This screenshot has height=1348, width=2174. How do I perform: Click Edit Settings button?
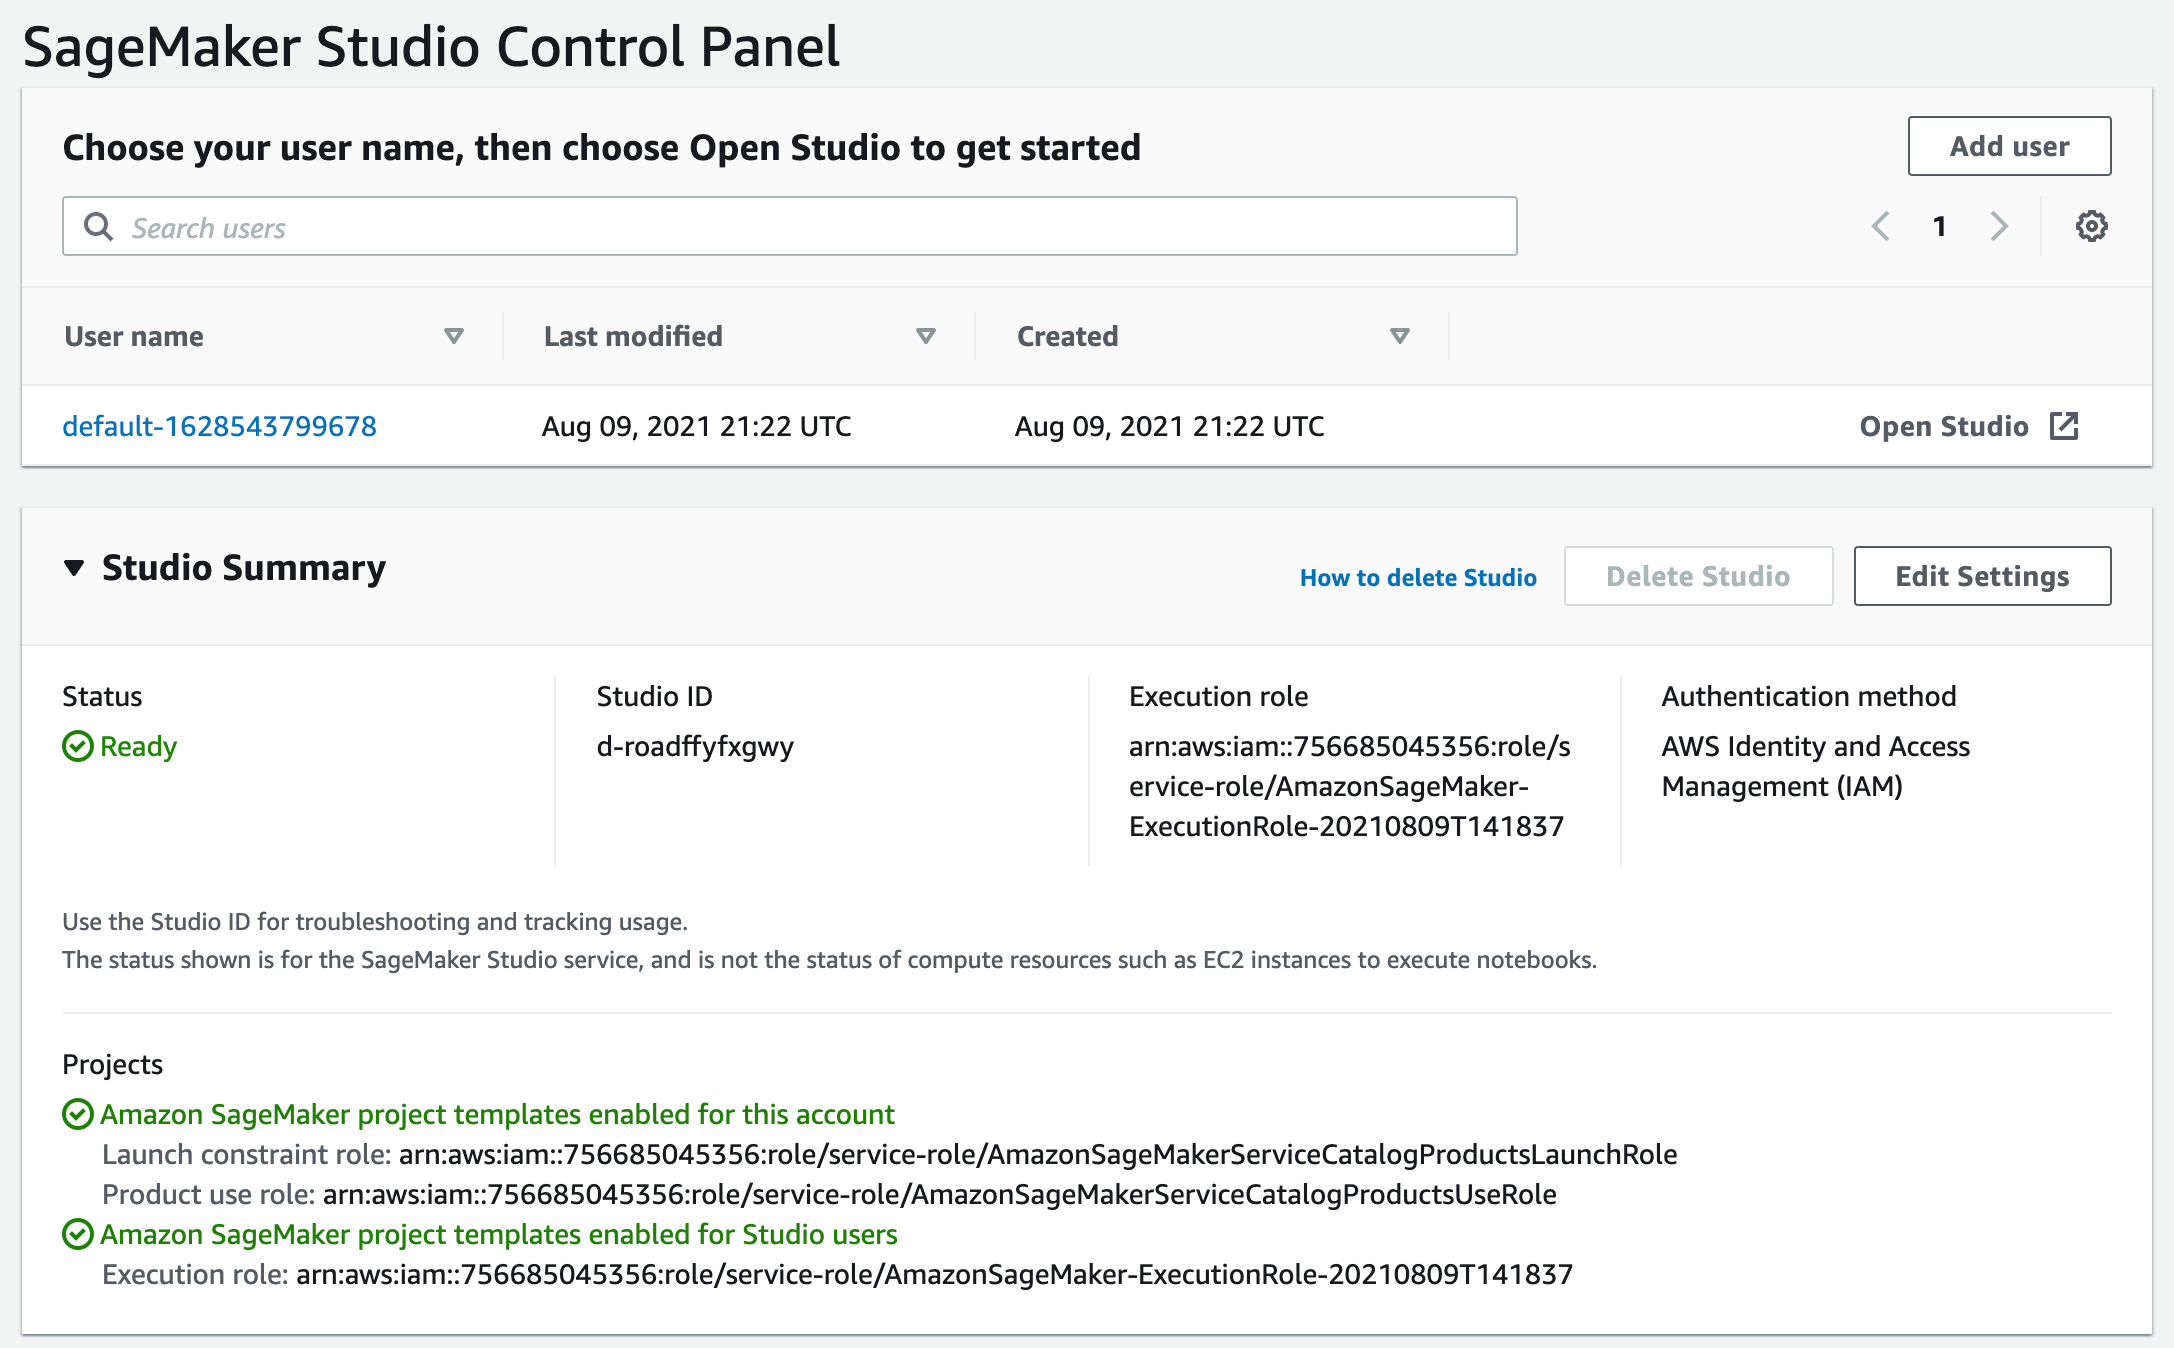coord(1983,575)
